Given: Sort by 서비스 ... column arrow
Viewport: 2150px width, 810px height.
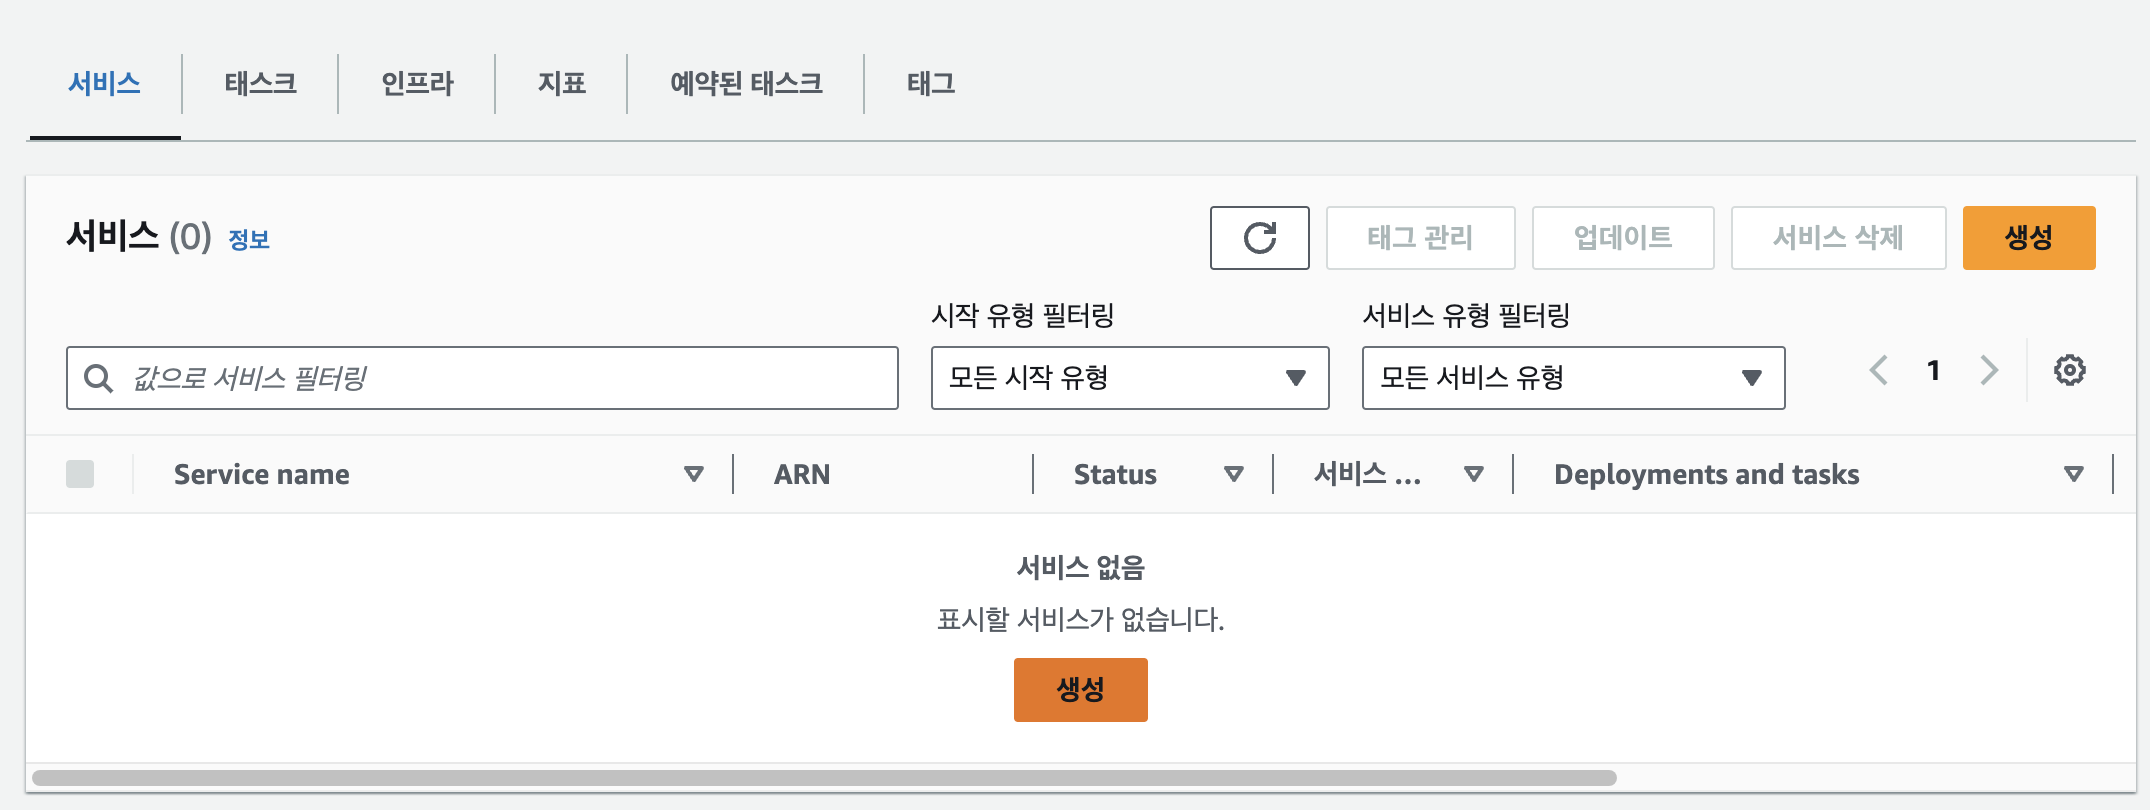Looking at the screenshot, I should pyautogui.click(x=1473, y=474).
